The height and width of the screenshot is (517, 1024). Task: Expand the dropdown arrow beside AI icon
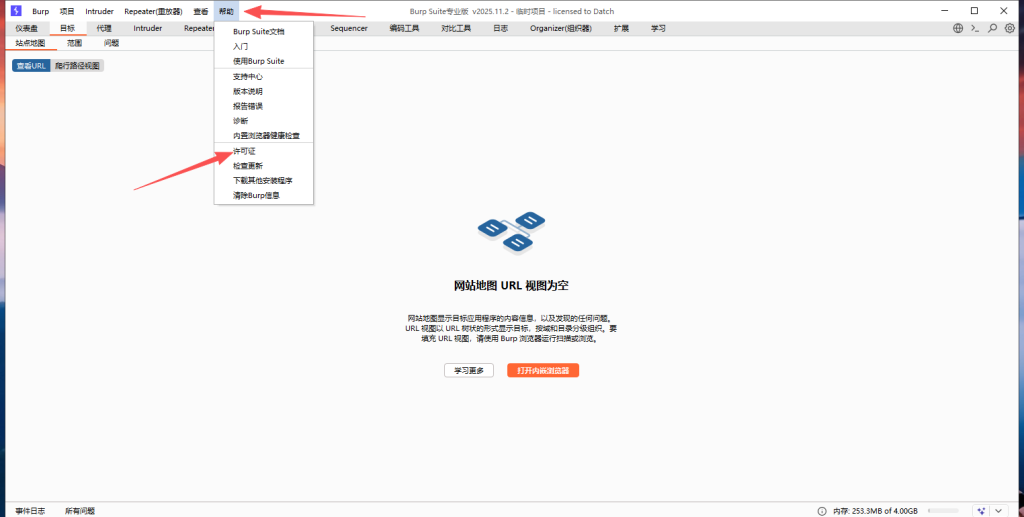point(1000,510)
